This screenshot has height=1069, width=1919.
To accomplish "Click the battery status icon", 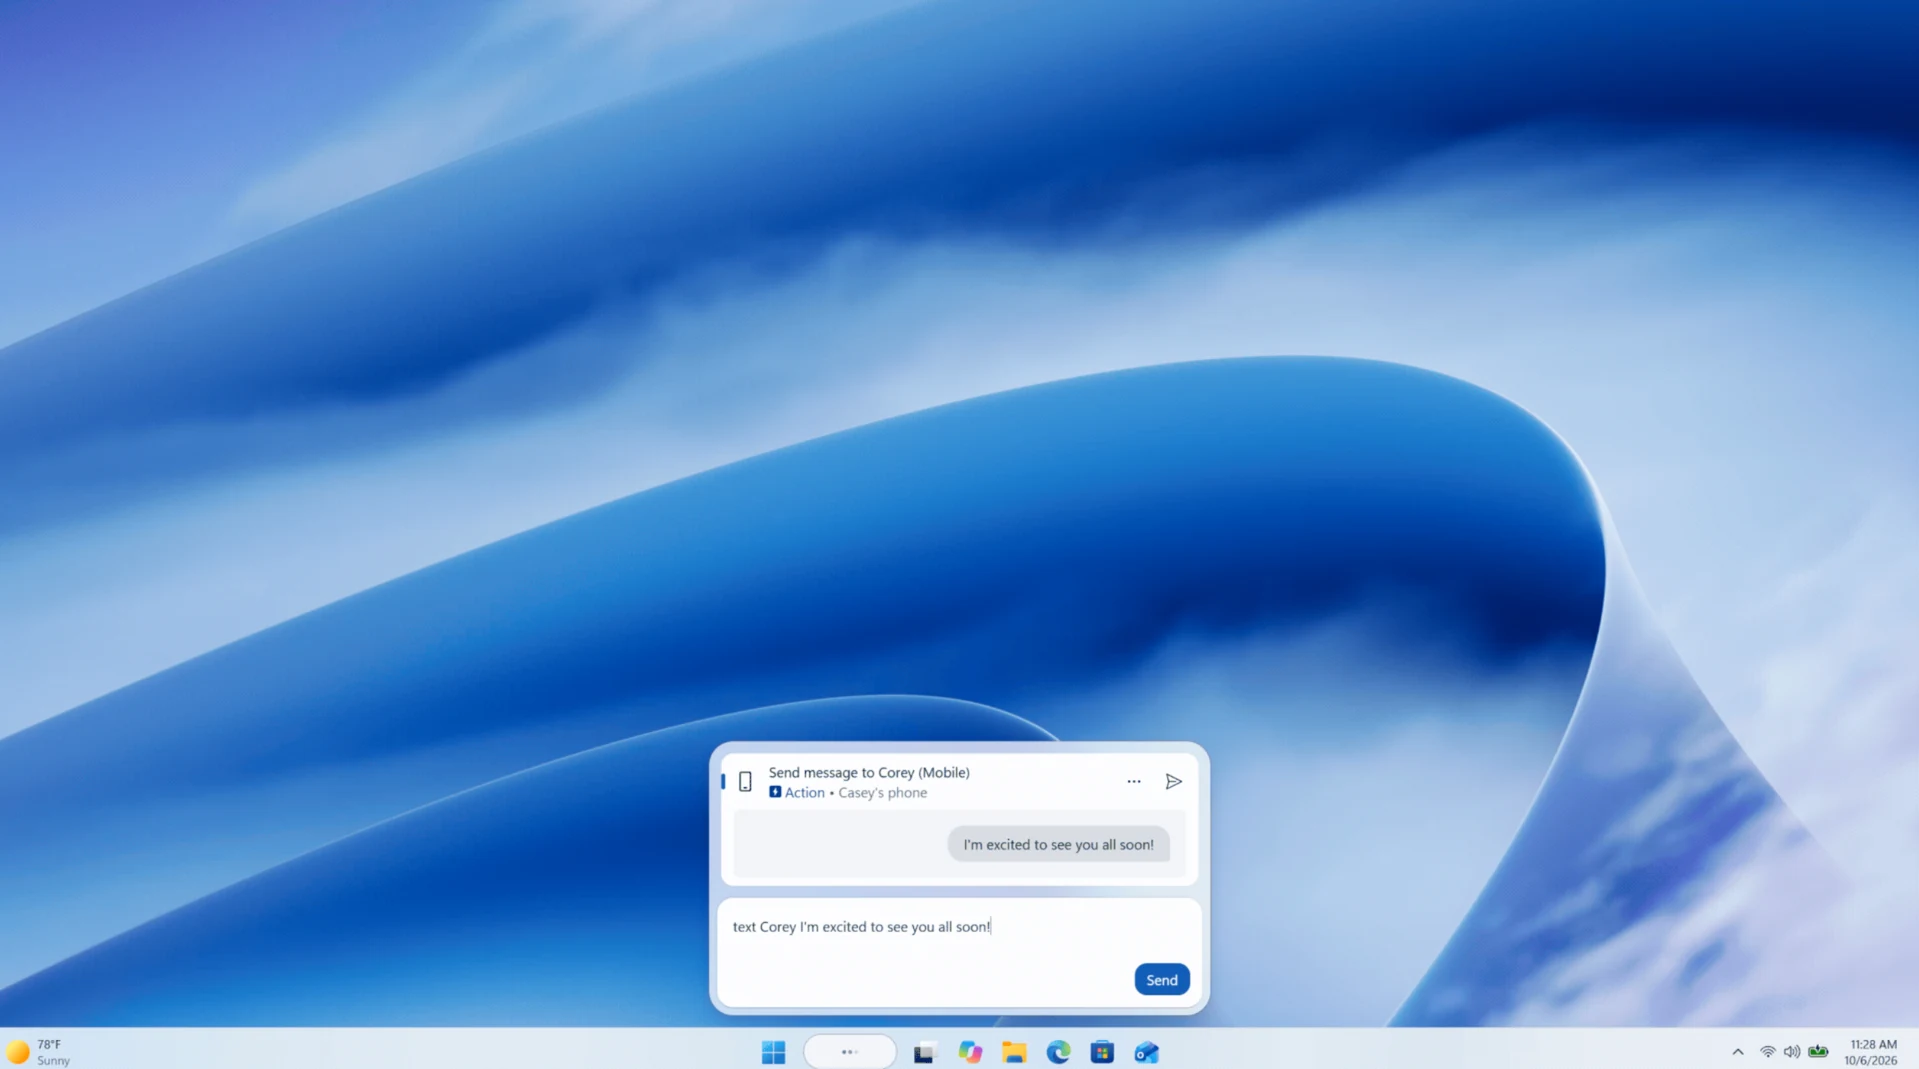I will pos(1818,1052).
